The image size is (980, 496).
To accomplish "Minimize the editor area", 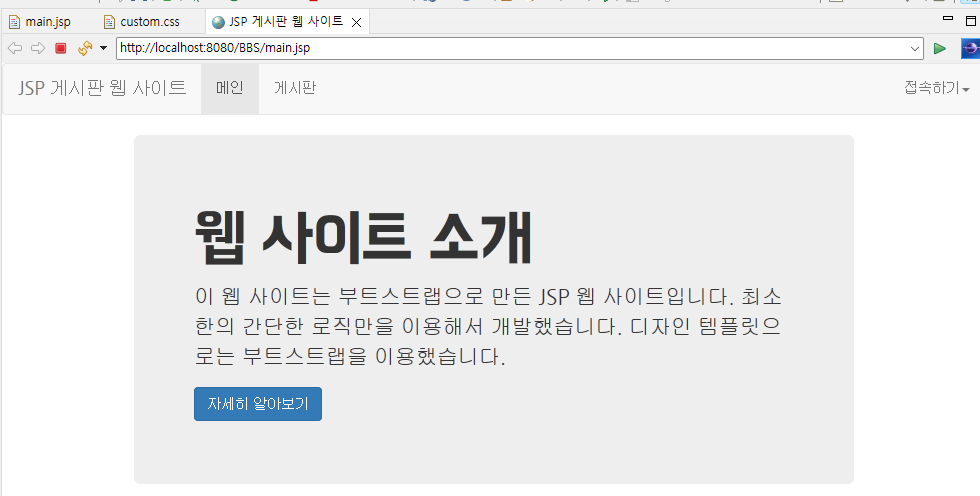I will (948, 19).
